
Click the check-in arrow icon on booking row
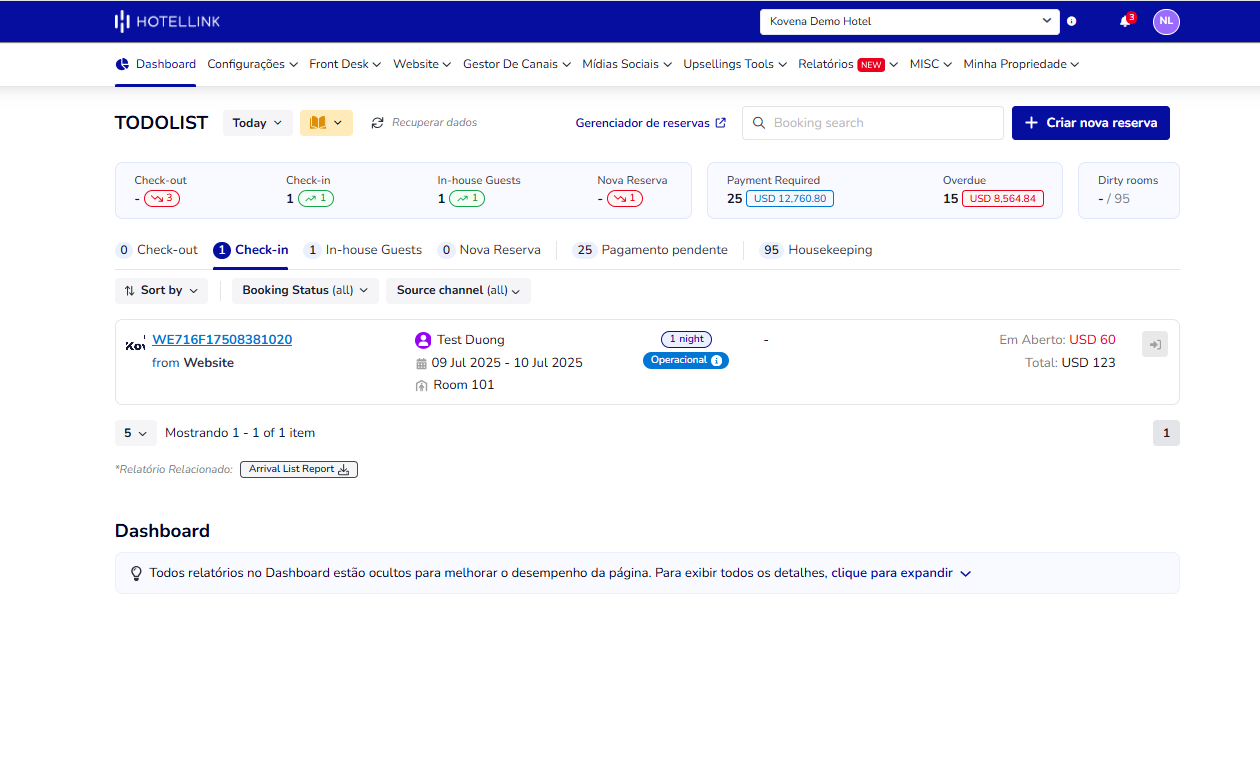(1155, 344)
